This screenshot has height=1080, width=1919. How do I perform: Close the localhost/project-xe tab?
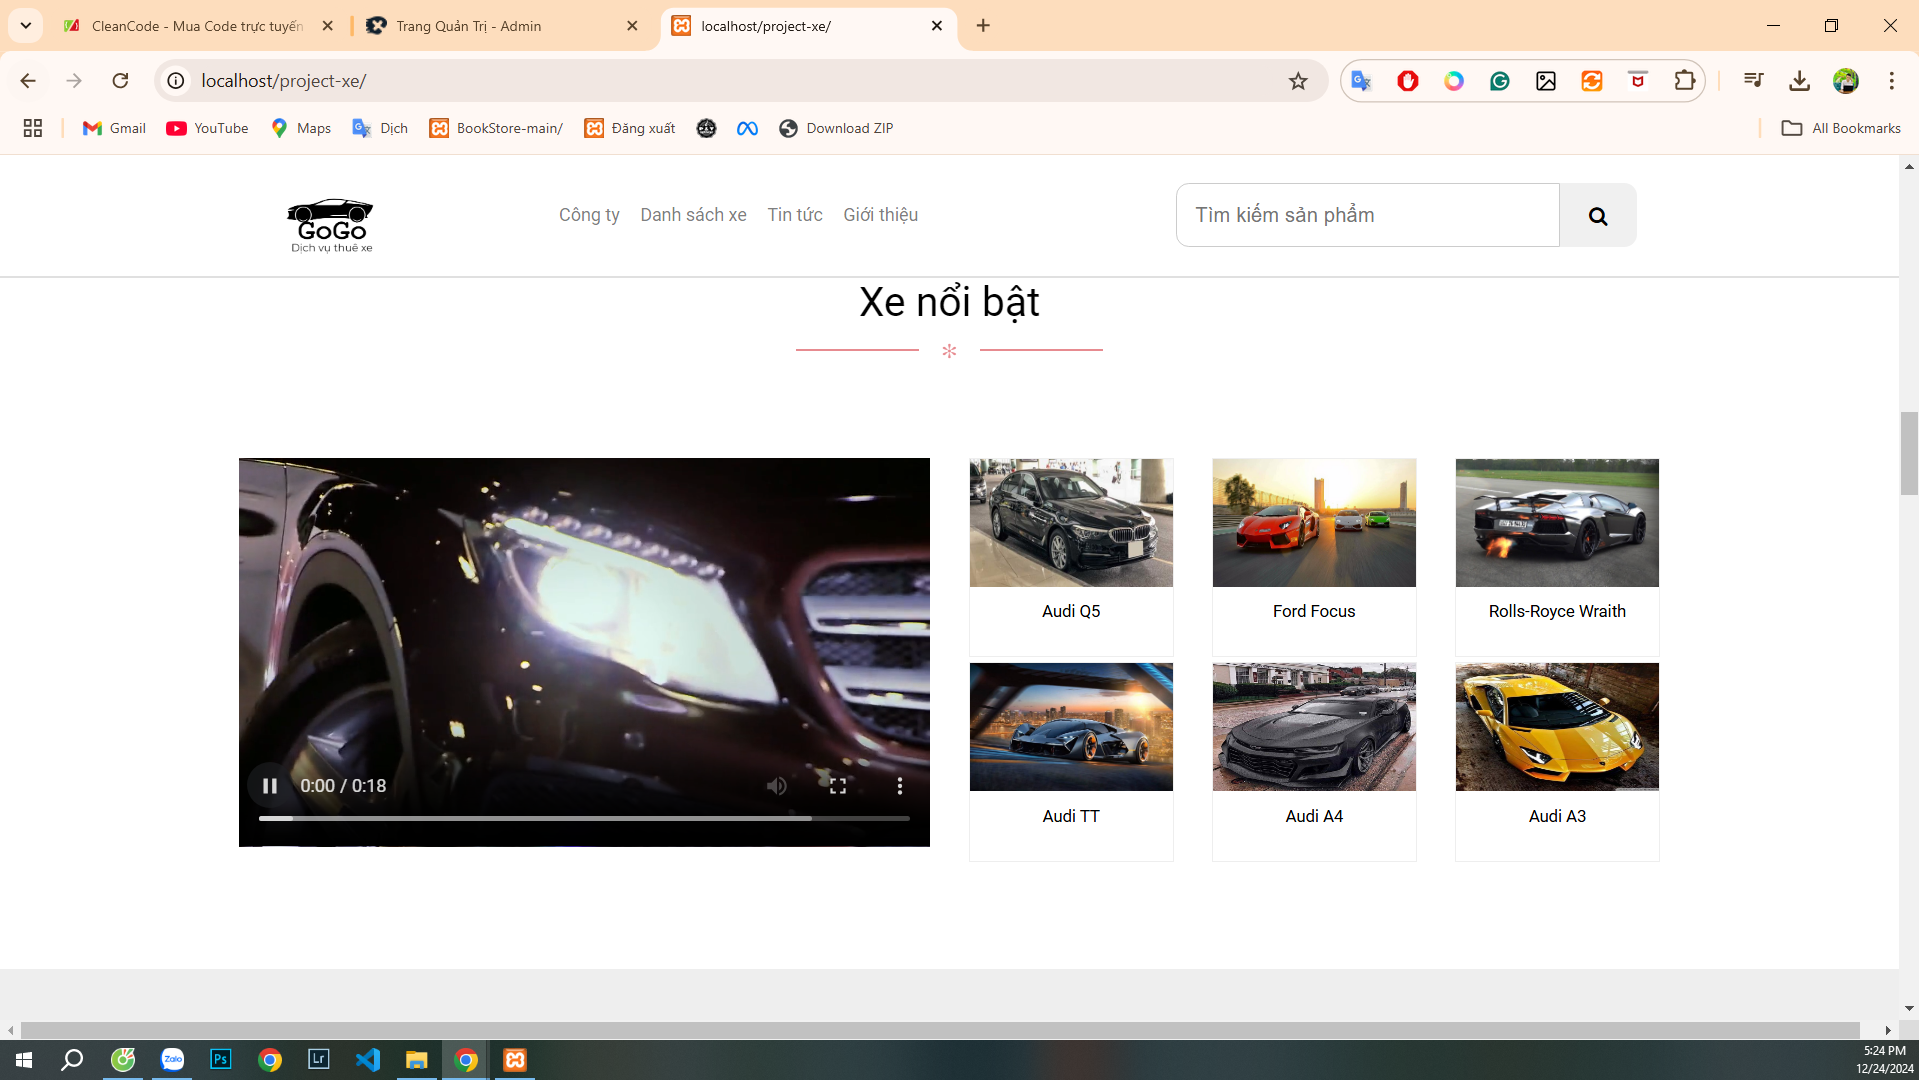tap(937, 26)
